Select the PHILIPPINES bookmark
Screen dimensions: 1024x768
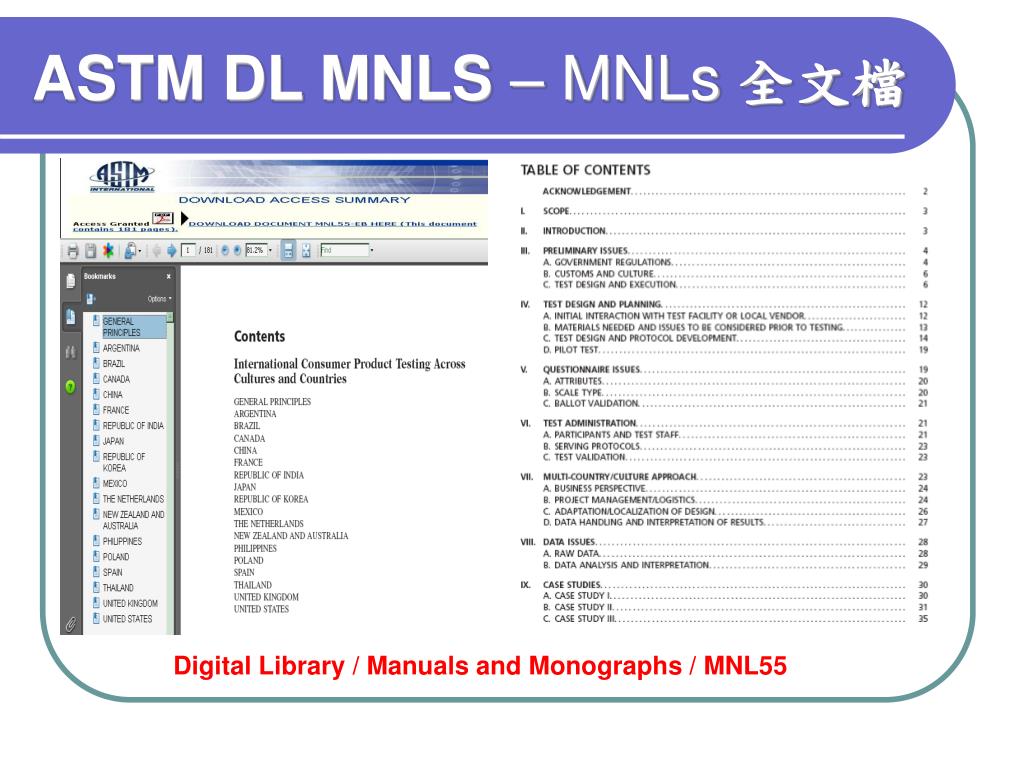coord(122,541)
